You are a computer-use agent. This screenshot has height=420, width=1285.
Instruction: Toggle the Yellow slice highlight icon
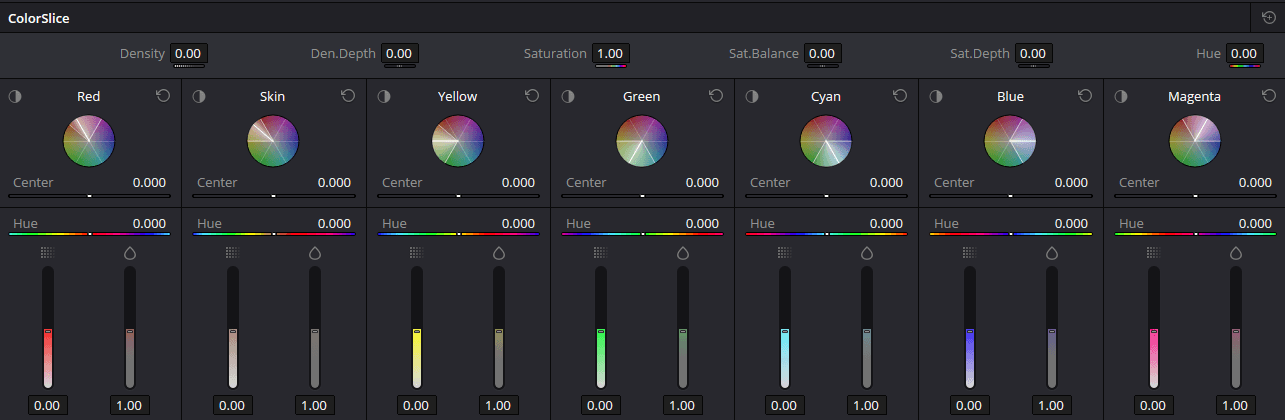[x=383, y=96]
